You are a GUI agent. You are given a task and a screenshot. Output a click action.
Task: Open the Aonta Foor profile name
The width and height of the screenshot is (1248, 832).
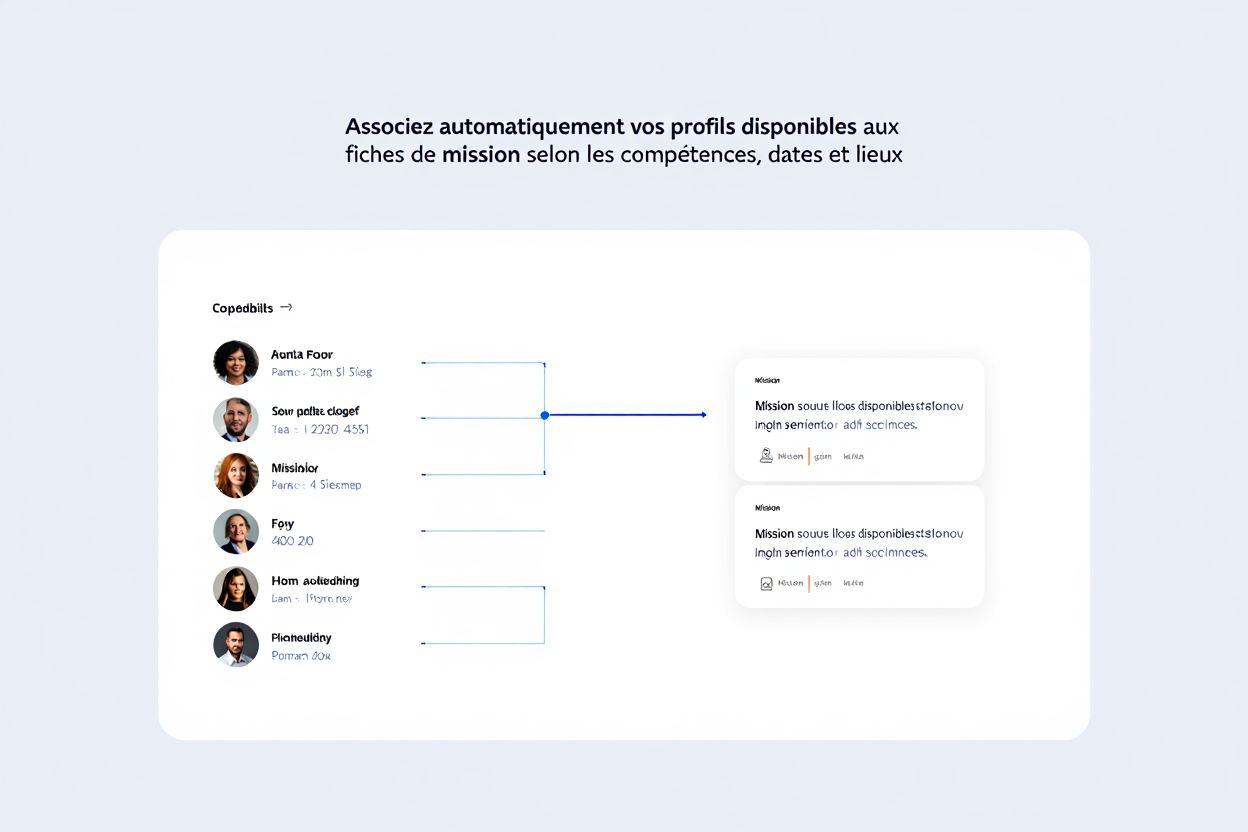click(302, 354)
